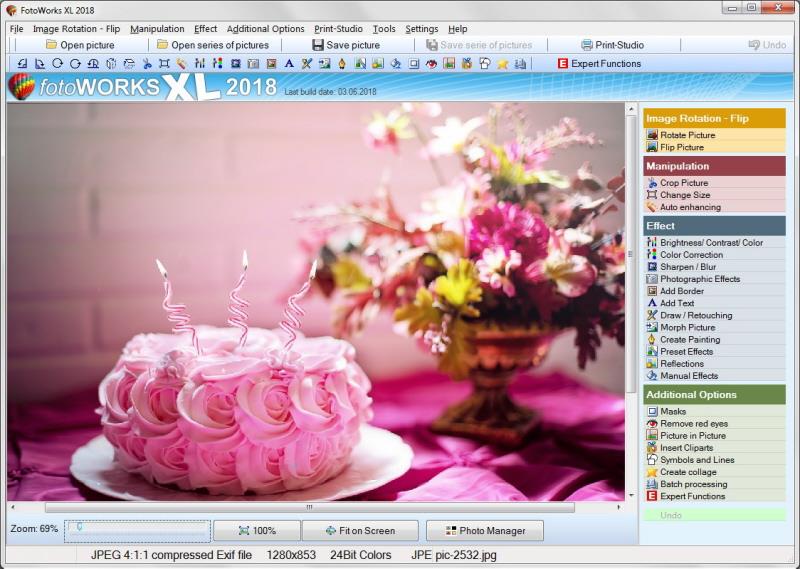Click the horizontal scrollbar under the image

[309, 507]
